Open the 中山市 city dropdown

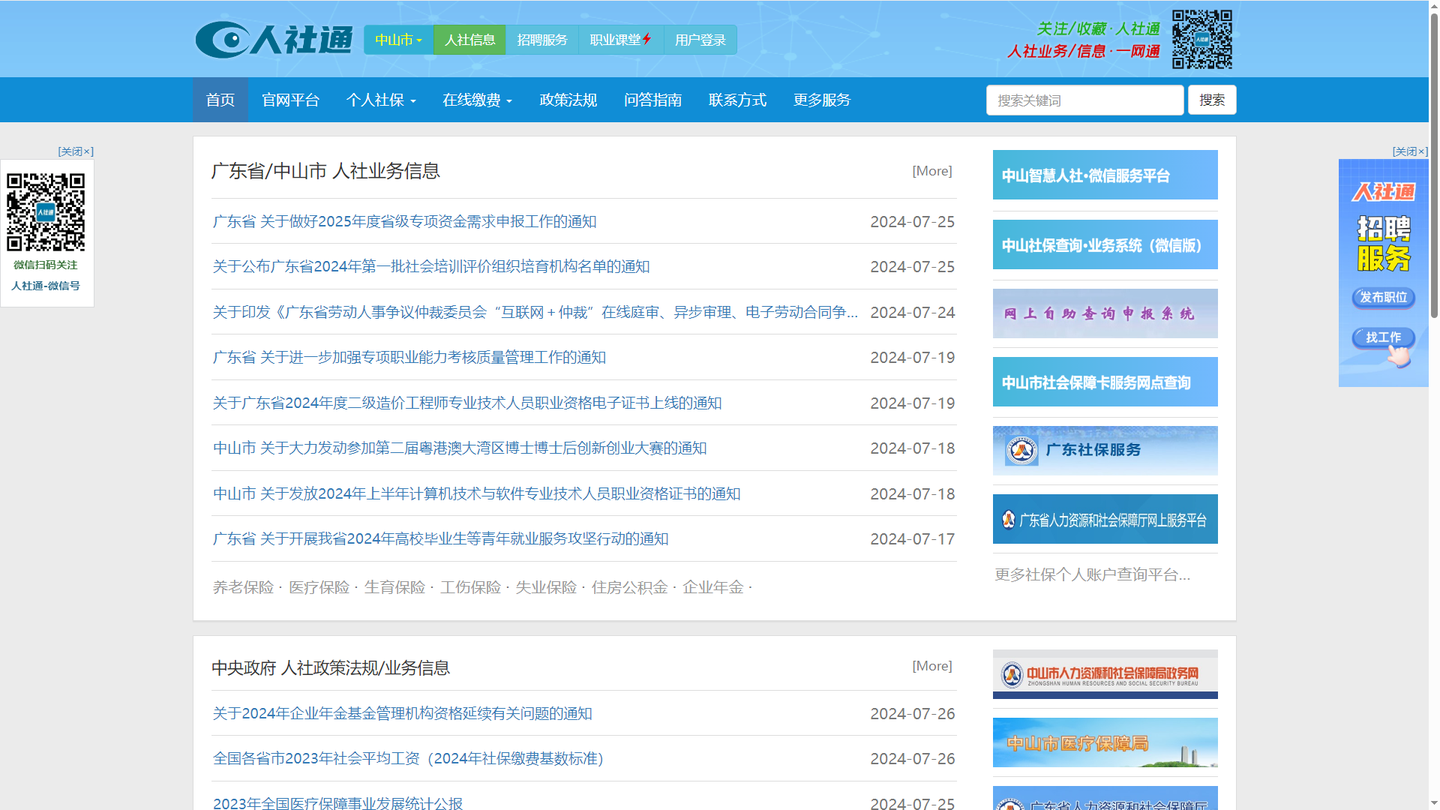tap(399, 40)
